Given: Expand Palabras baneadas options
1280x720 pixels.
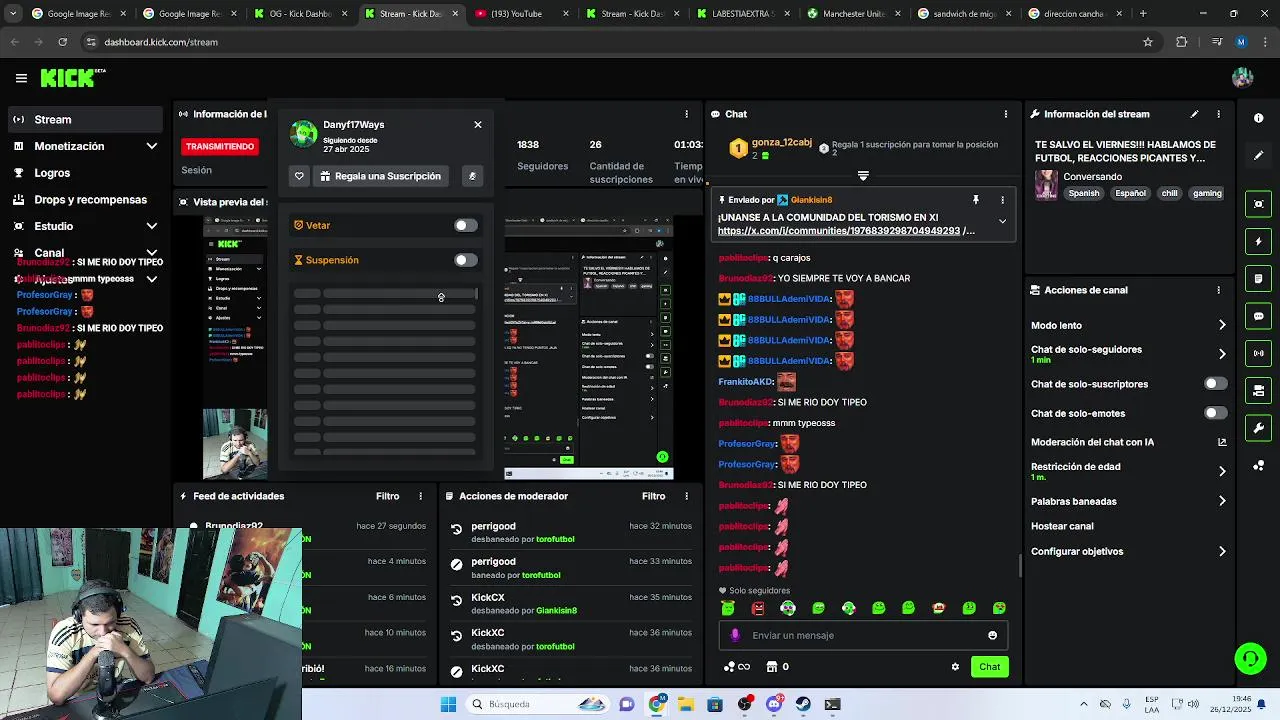Looking at the screenshot, I should [1222, 501].
